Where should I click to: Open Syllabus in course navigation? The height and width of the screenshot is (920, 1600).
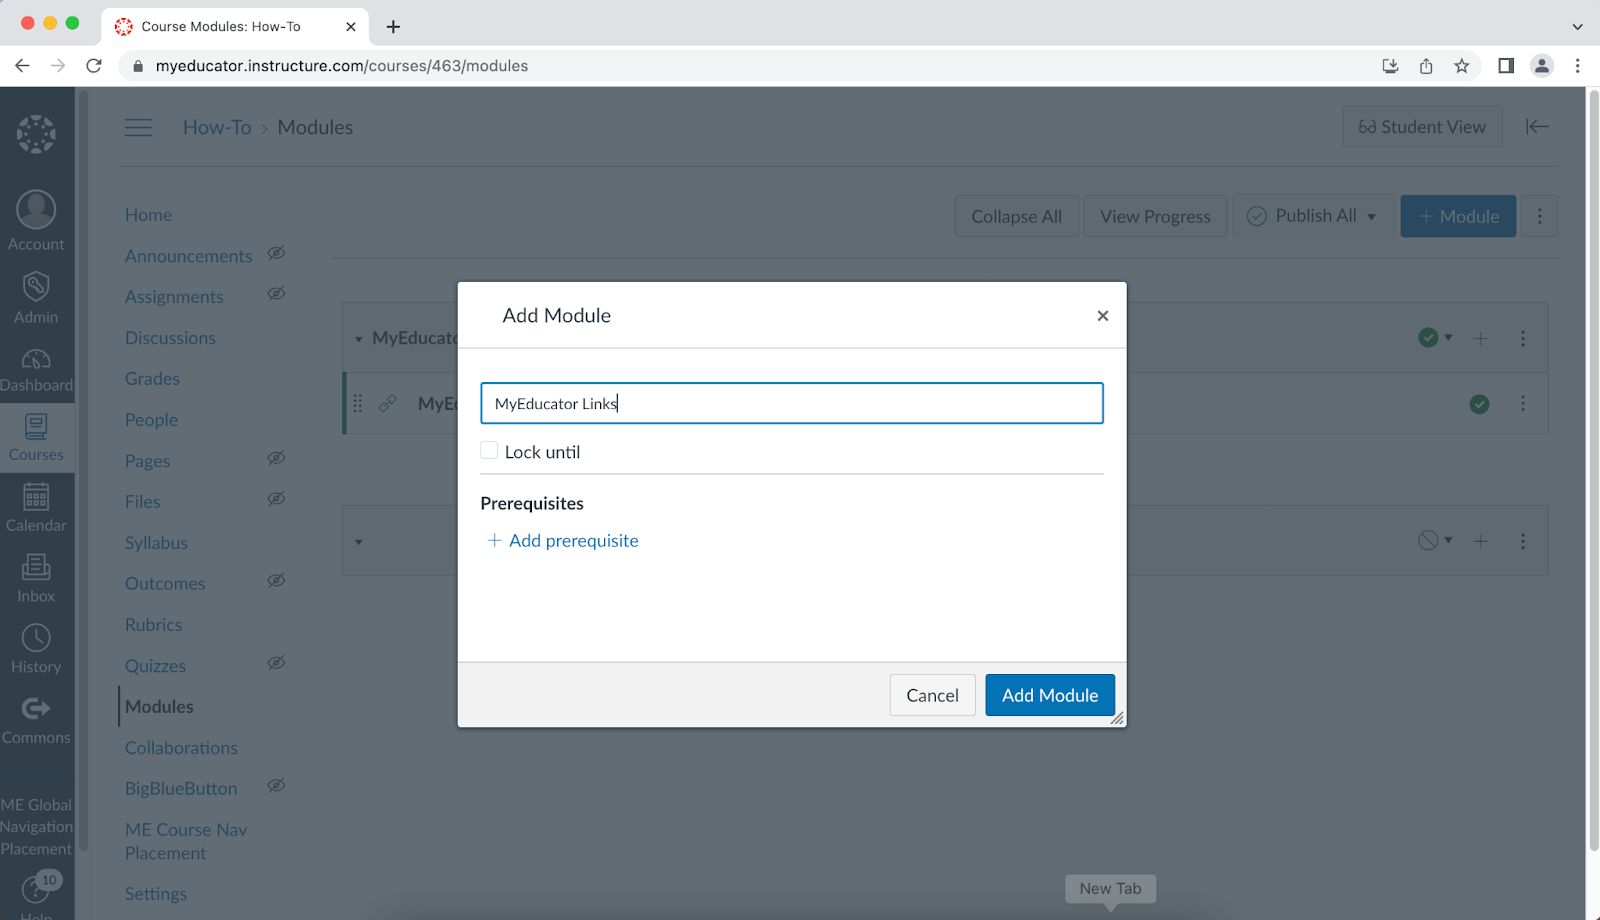(156, 543)
